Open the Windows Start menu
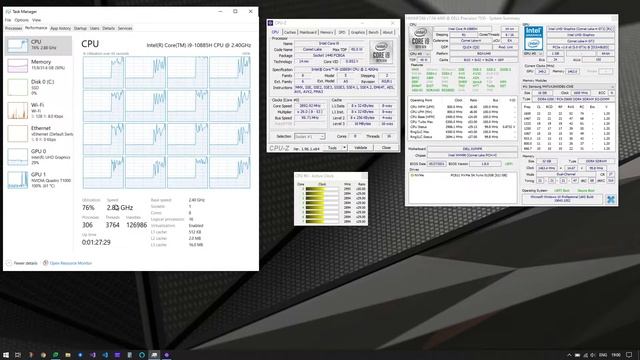Screen dimensions: 640x360 [6, 355]
